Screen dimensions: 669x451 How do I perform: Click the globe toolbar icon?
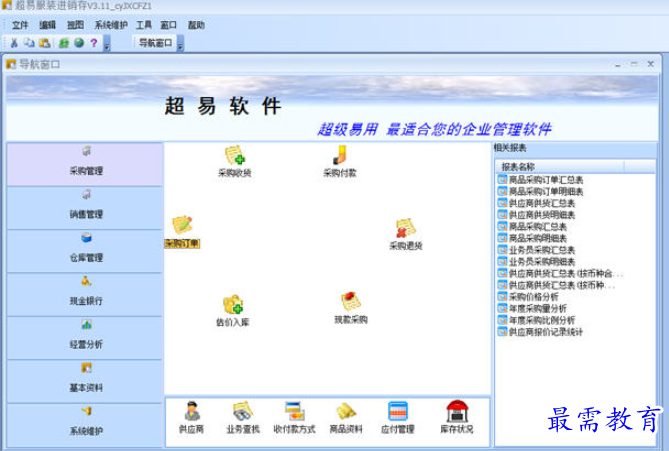coord(79,43)
